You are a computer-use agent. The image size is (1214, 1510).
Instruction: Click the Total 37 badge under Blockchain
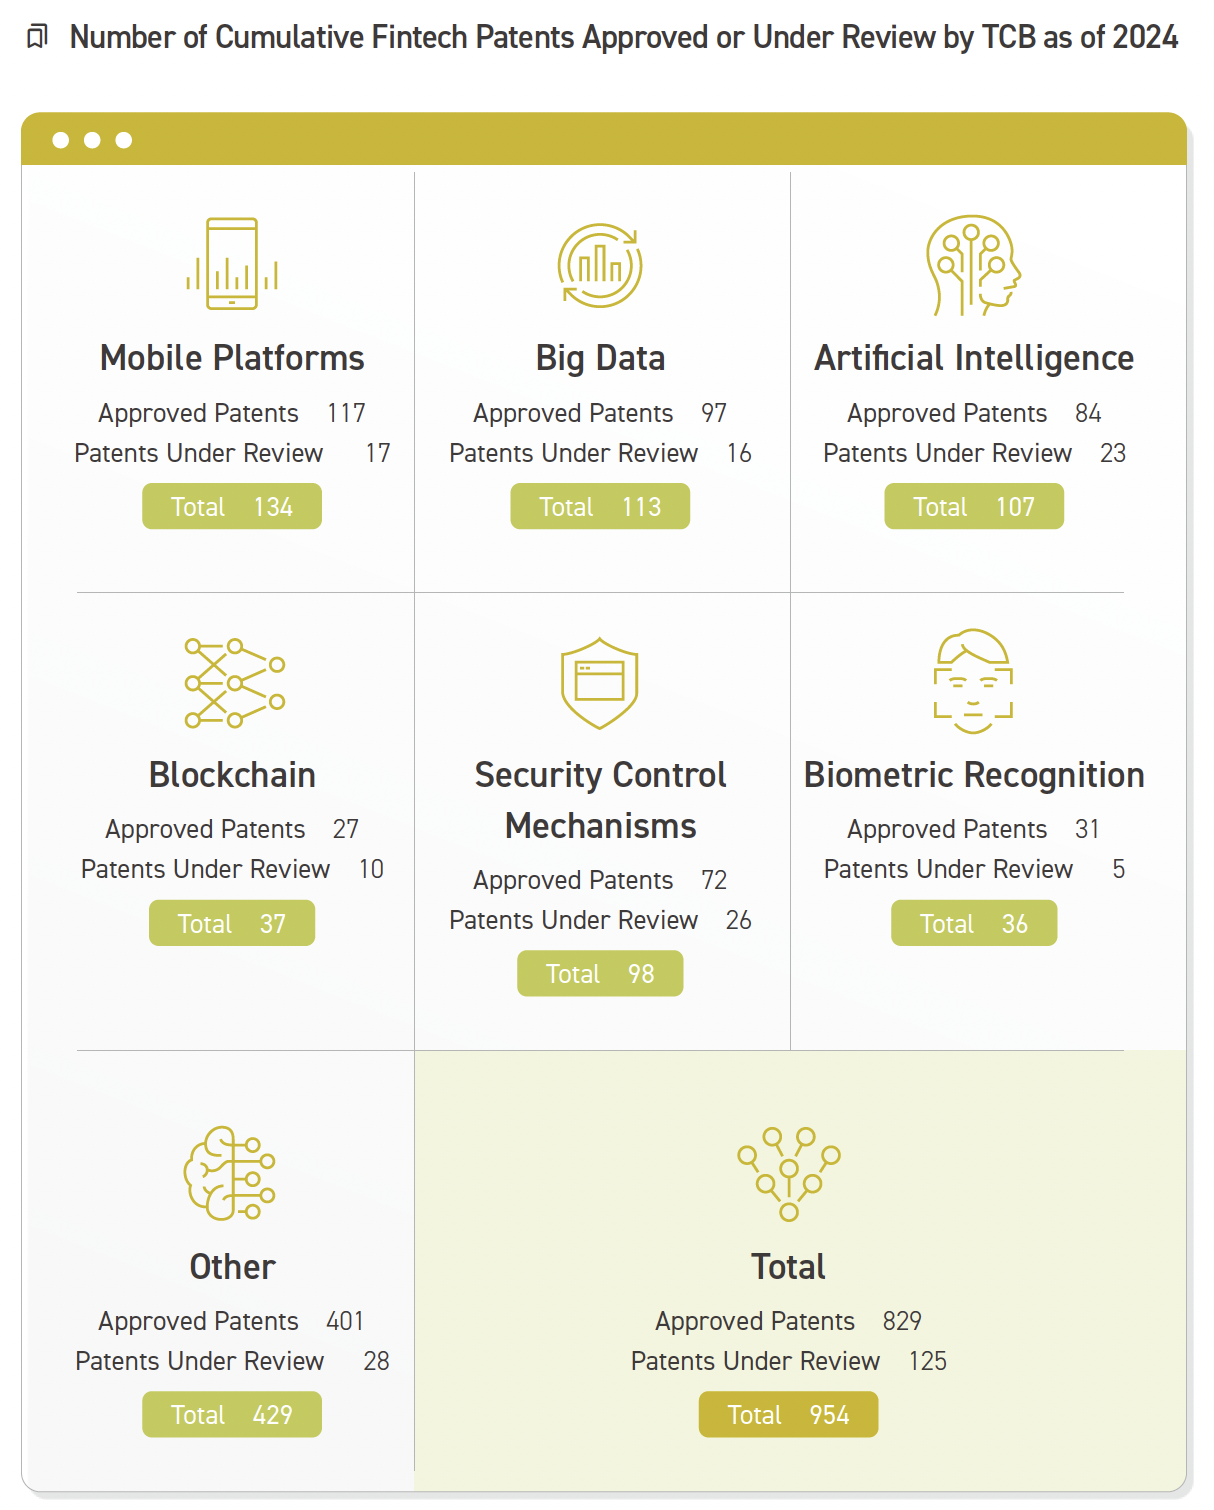click(232, 923)
